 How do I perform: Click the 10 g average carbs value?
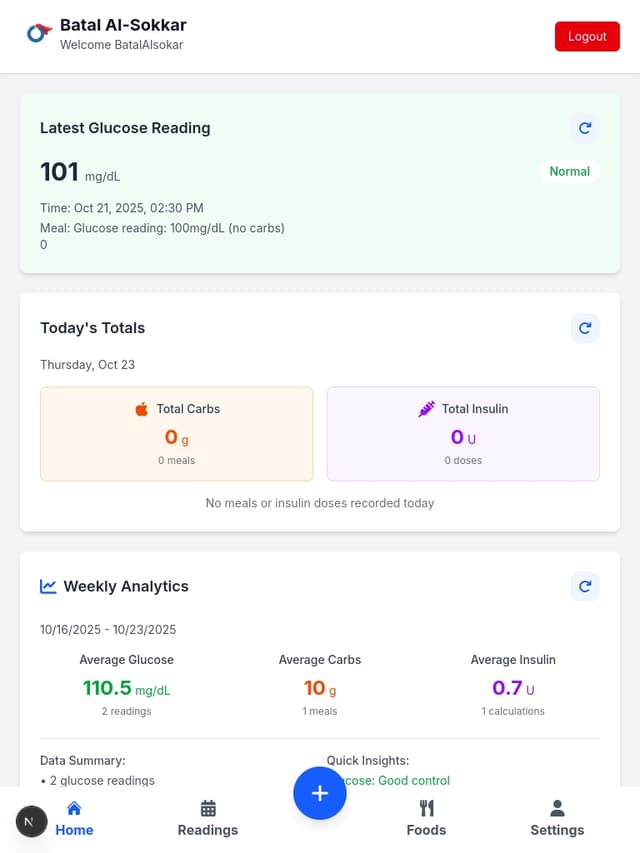tap(319, 688)
